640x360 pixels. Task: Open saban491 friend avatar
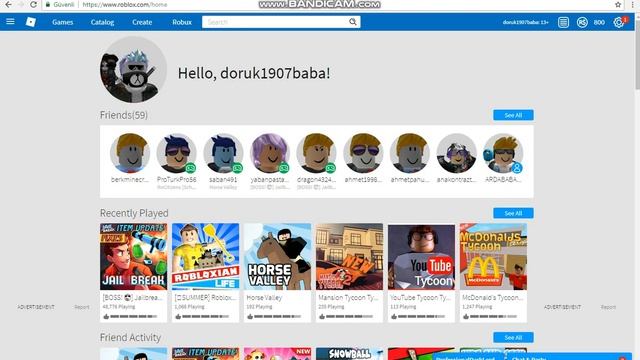[223, 153]
